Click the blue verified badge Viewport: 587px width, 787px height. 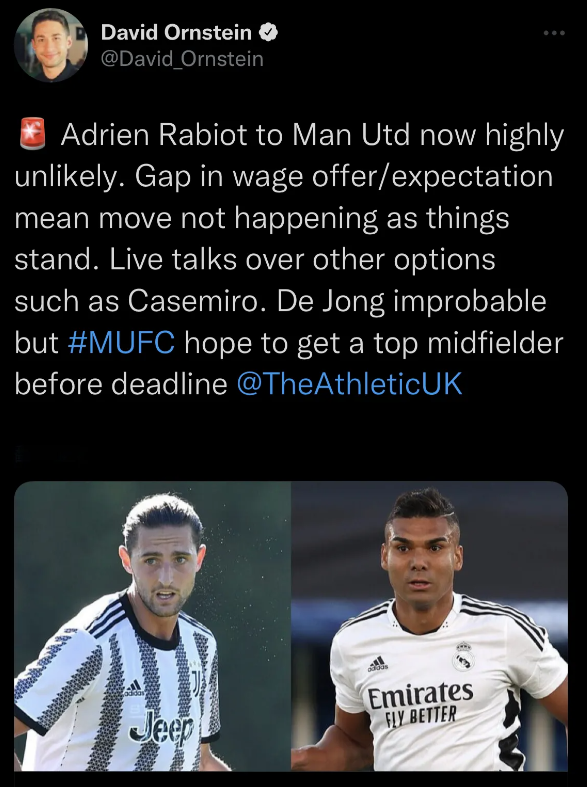tap(268, 33)
